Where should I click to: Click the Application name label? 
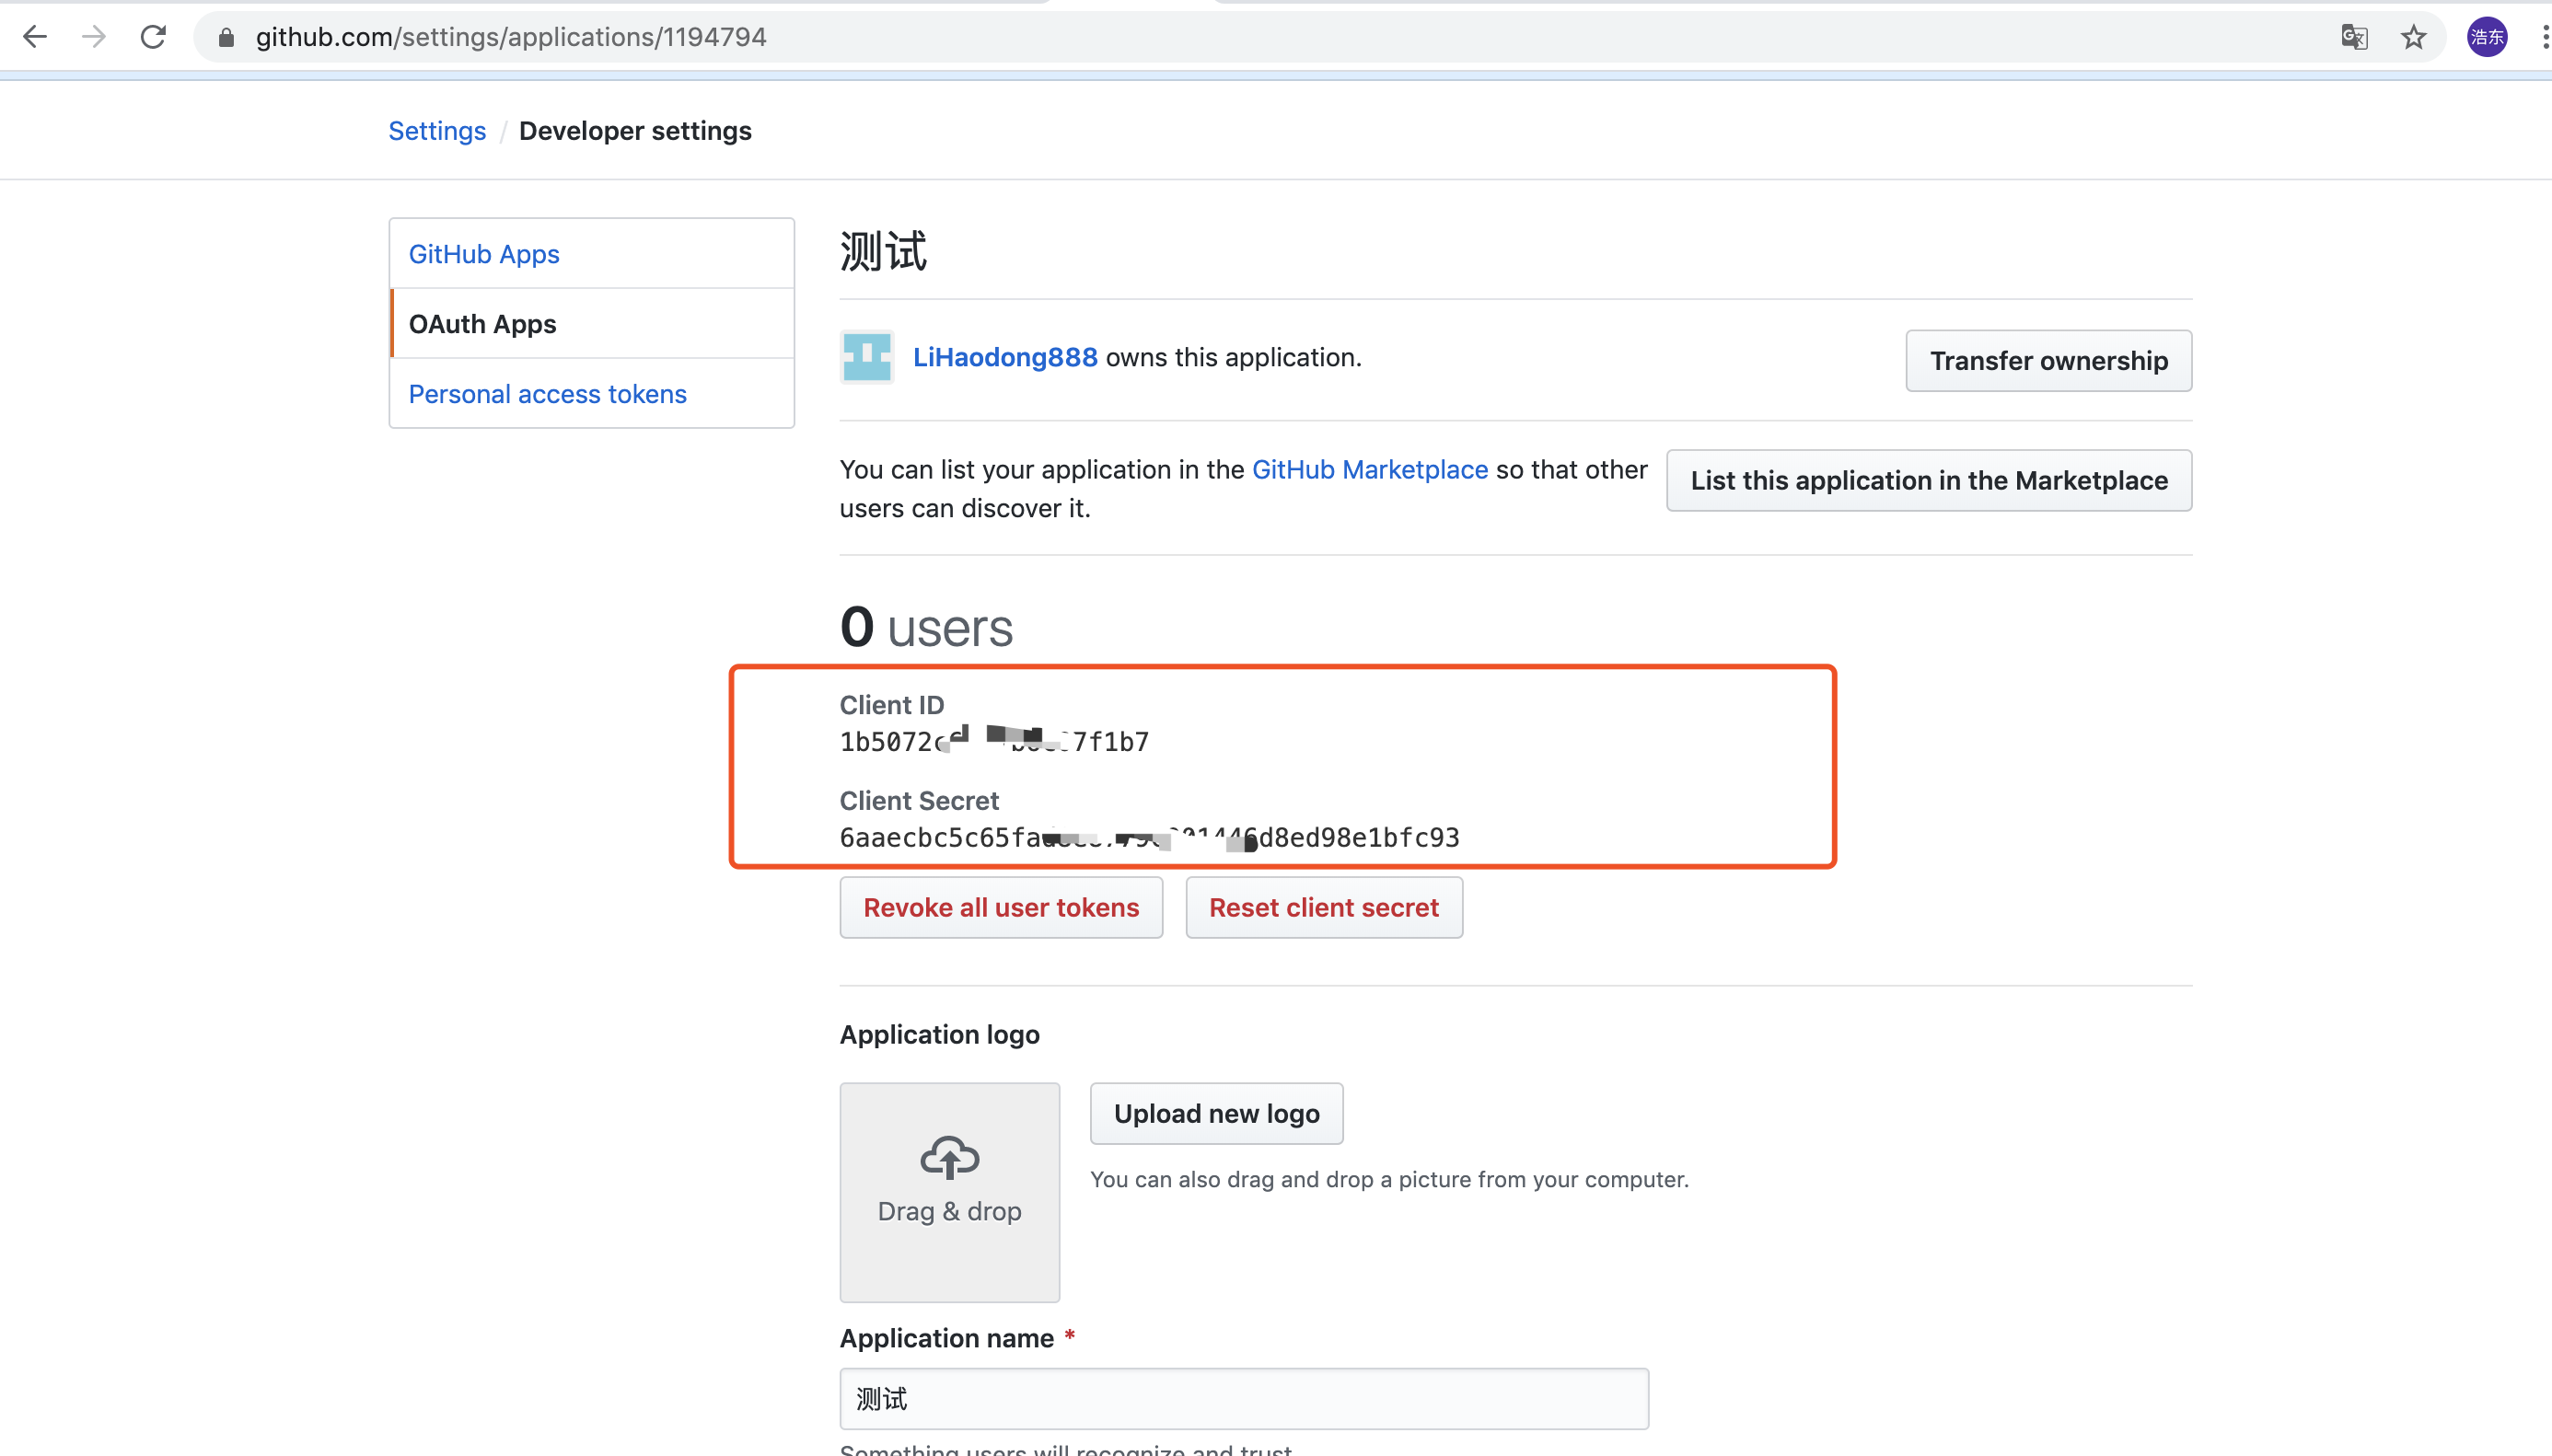(946, 1339)
